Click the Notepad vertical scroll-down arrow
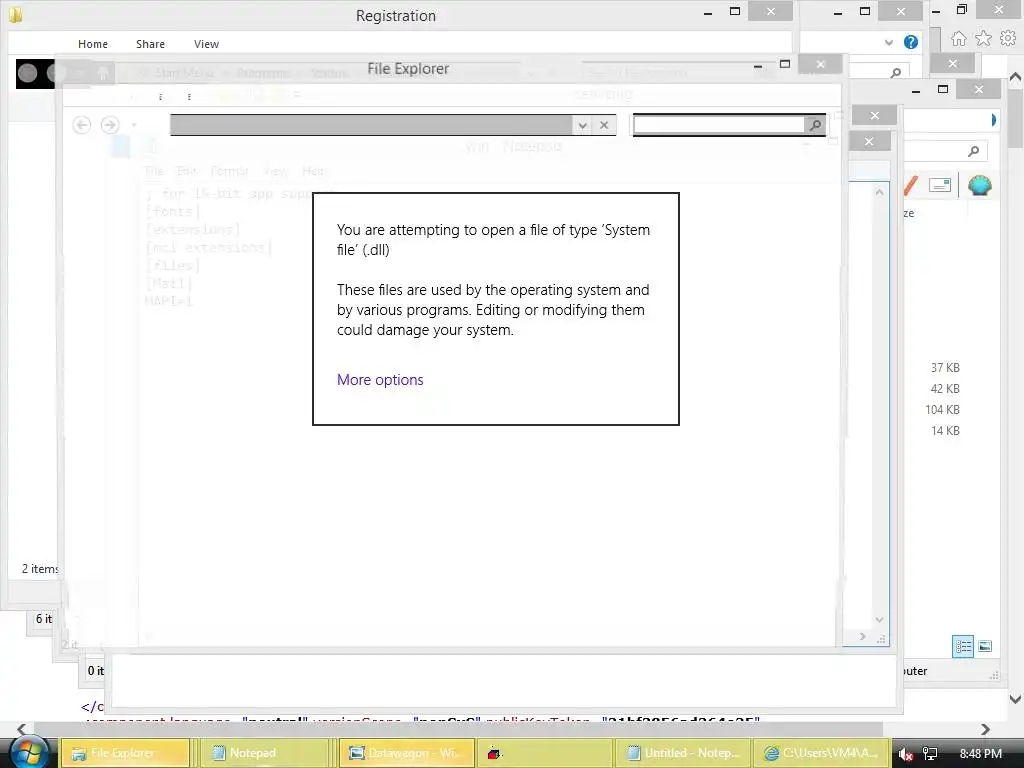The height and width of the screenshot is (768, 1024). [x=879, y=619]
